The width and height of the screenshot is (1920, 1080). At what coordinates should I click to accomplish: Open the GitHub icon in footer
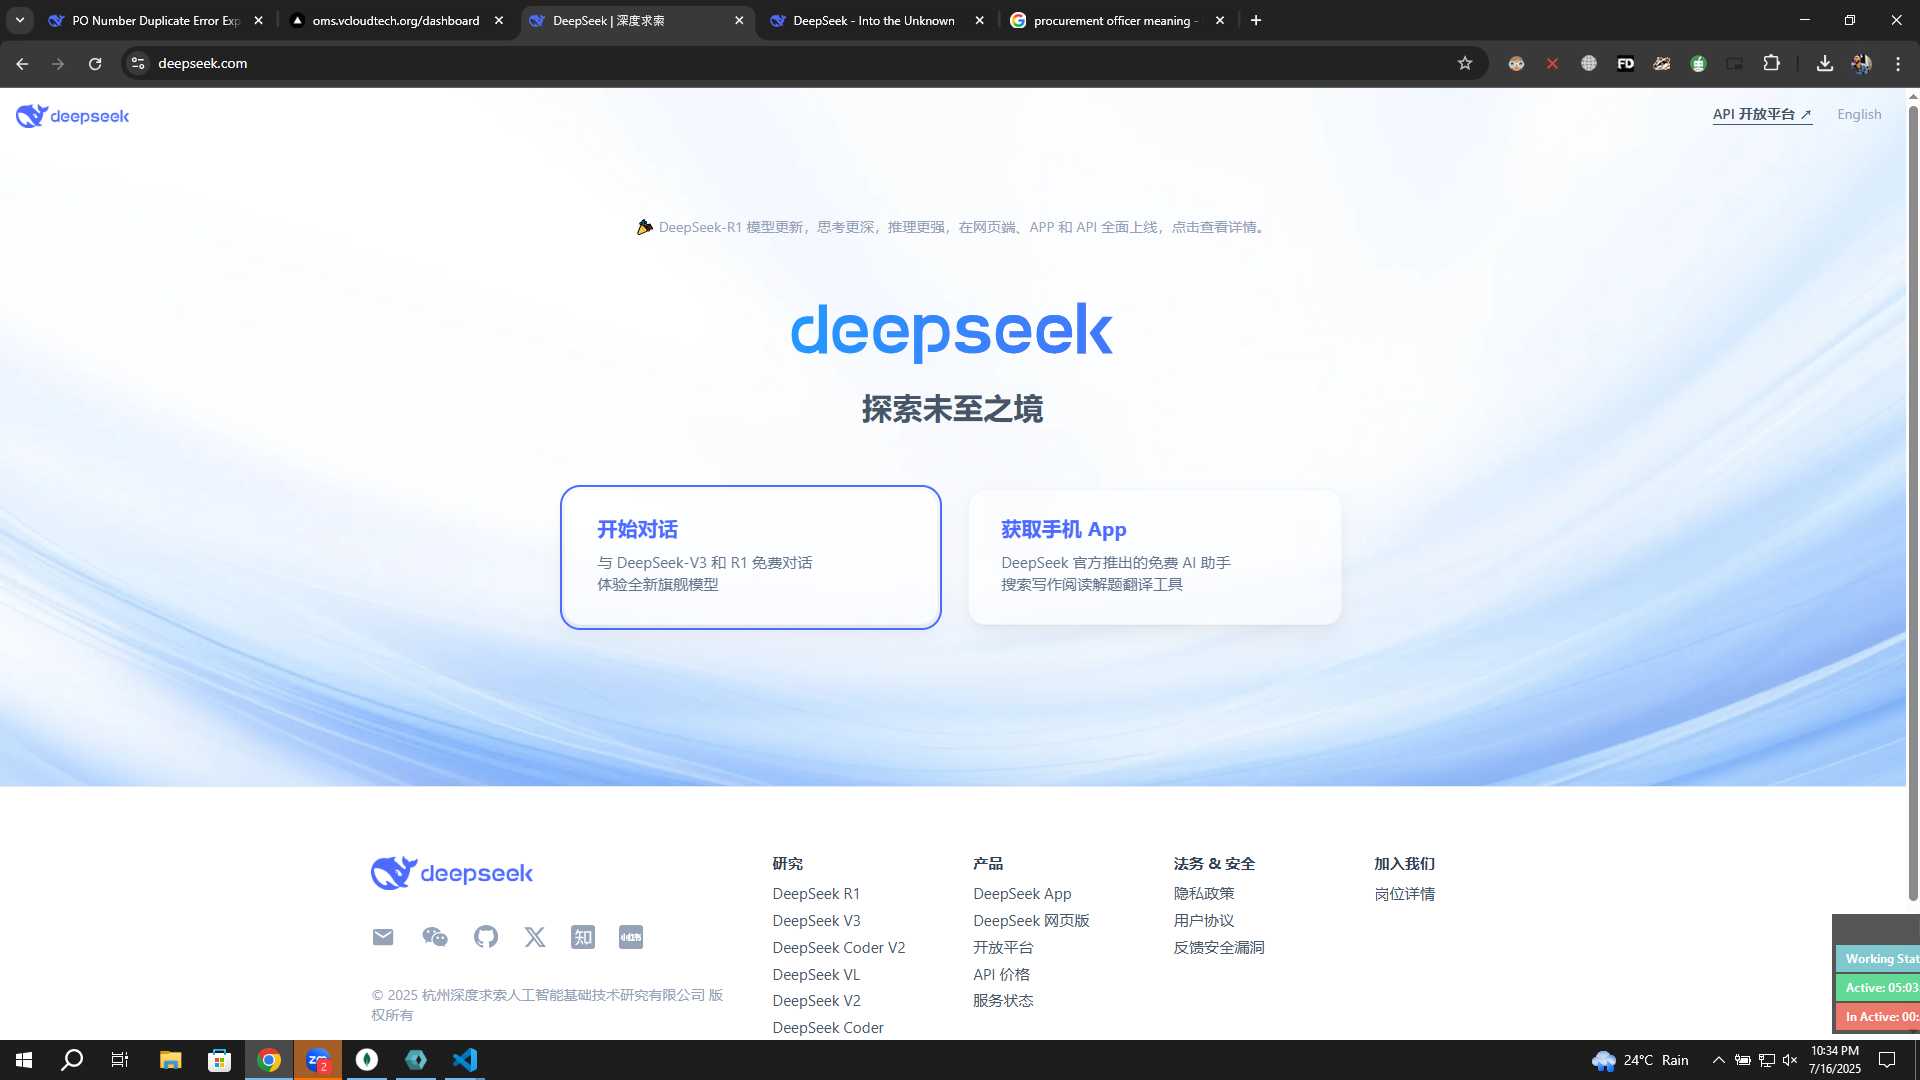click(x=486, y=937)
